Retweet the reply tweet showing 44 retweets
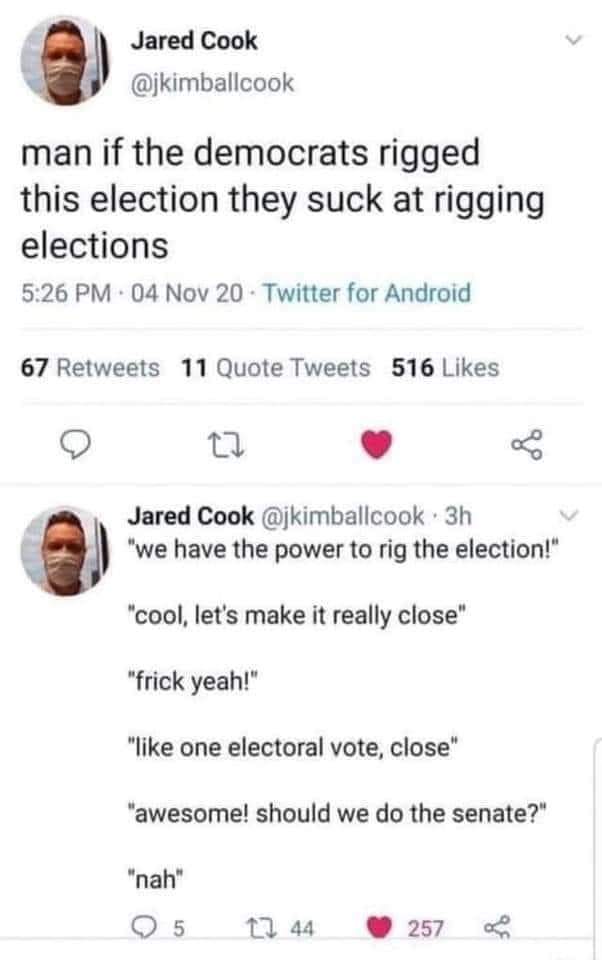 [x=279, y=928]
